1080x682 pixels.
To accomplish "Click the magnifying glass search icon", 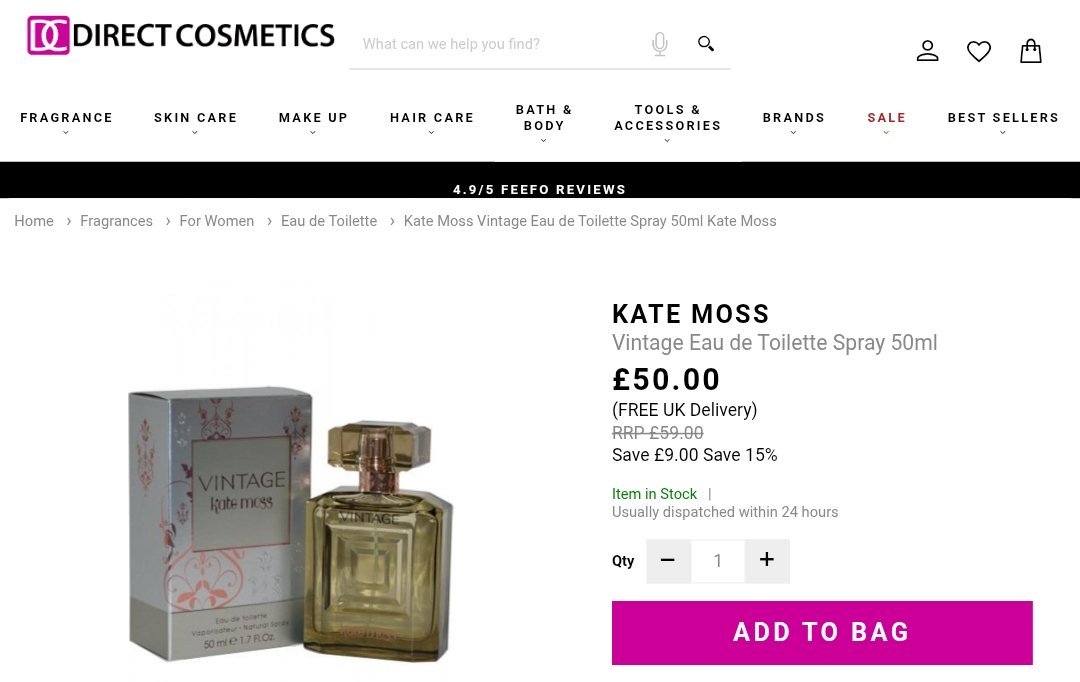I will (x=706, y=44).
